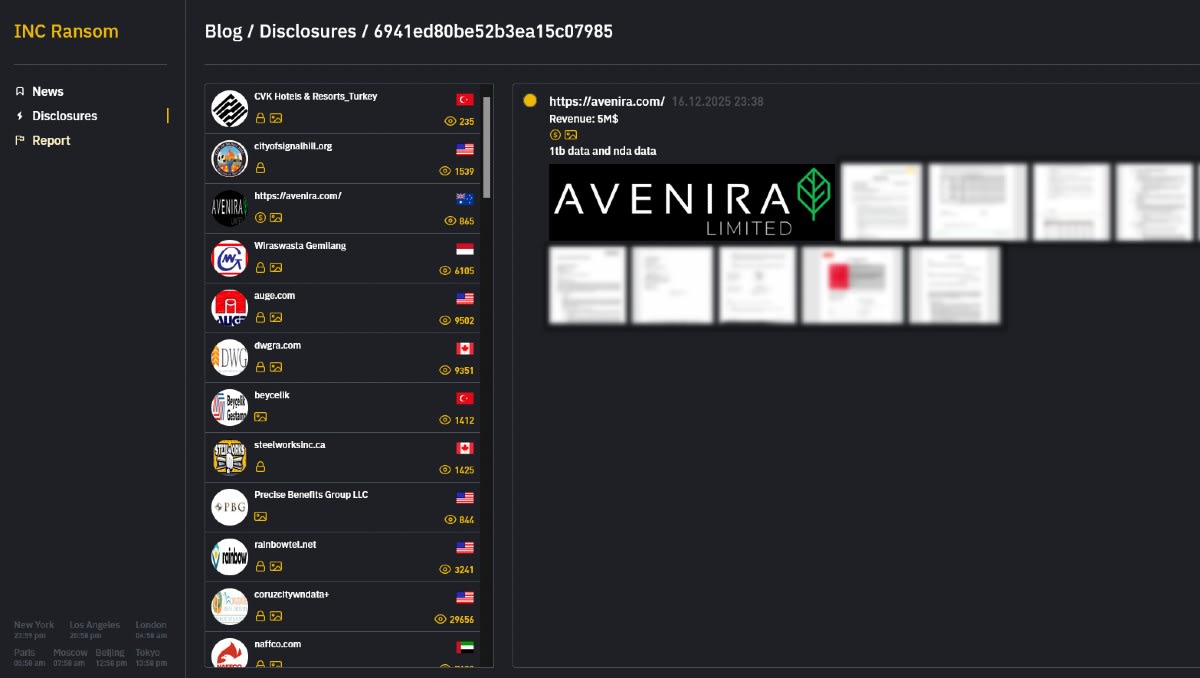Click the INC Ransom logo
The height and width of the screenshot is (678, 1200).
[x=65, y=31]
